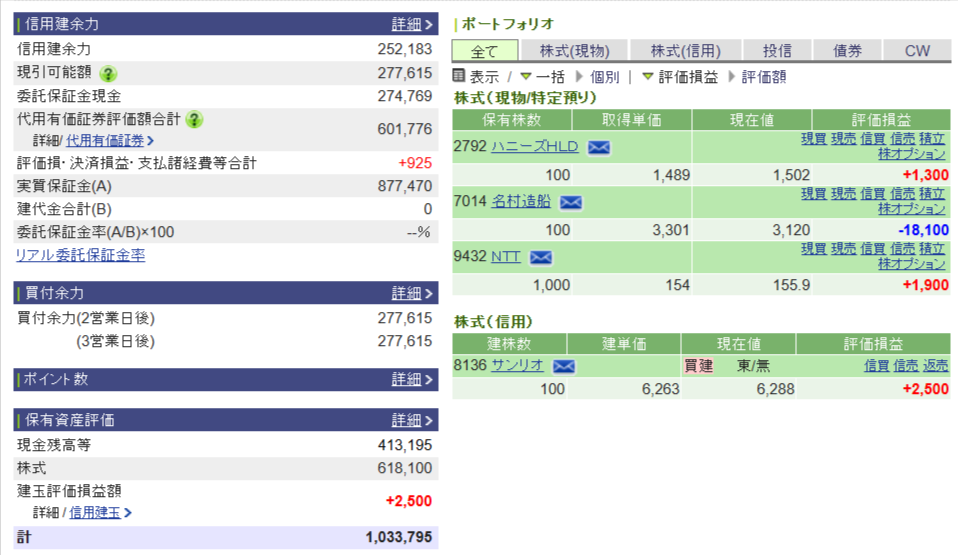Open the 信用建玉 details link
Image resolution: width=958 pixels, height=555 pixels.
pyautogui.click(x=100, y=512)
